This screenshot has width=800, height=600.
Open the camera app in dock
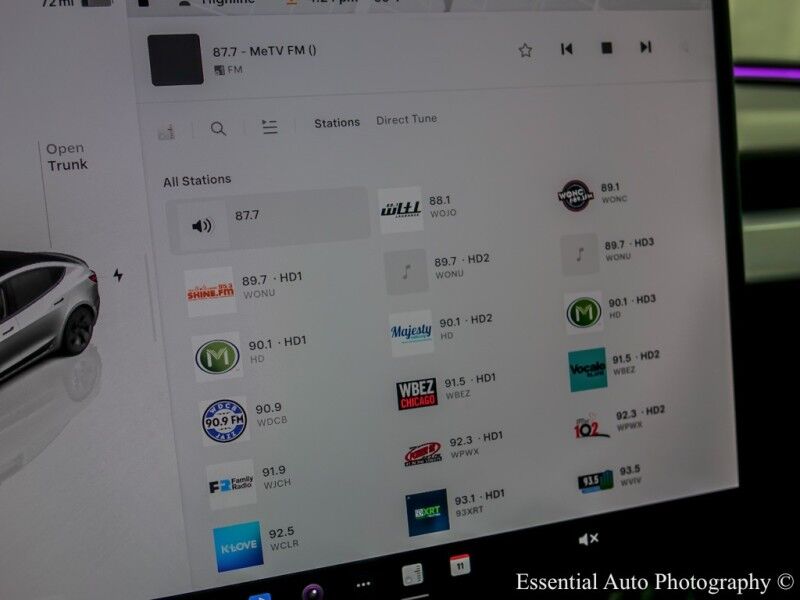[x=313, y=591]
